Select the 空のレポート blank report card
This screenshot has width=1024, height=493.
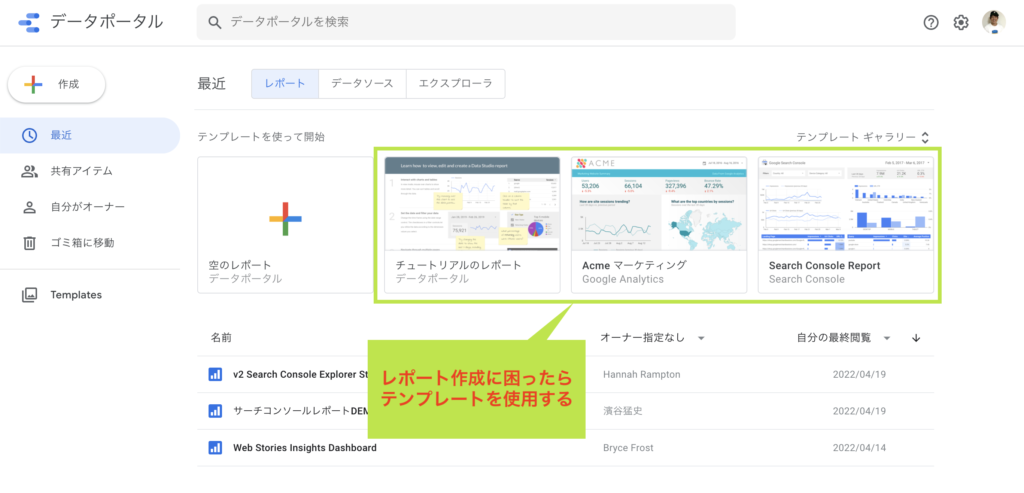tap(285, 224)
